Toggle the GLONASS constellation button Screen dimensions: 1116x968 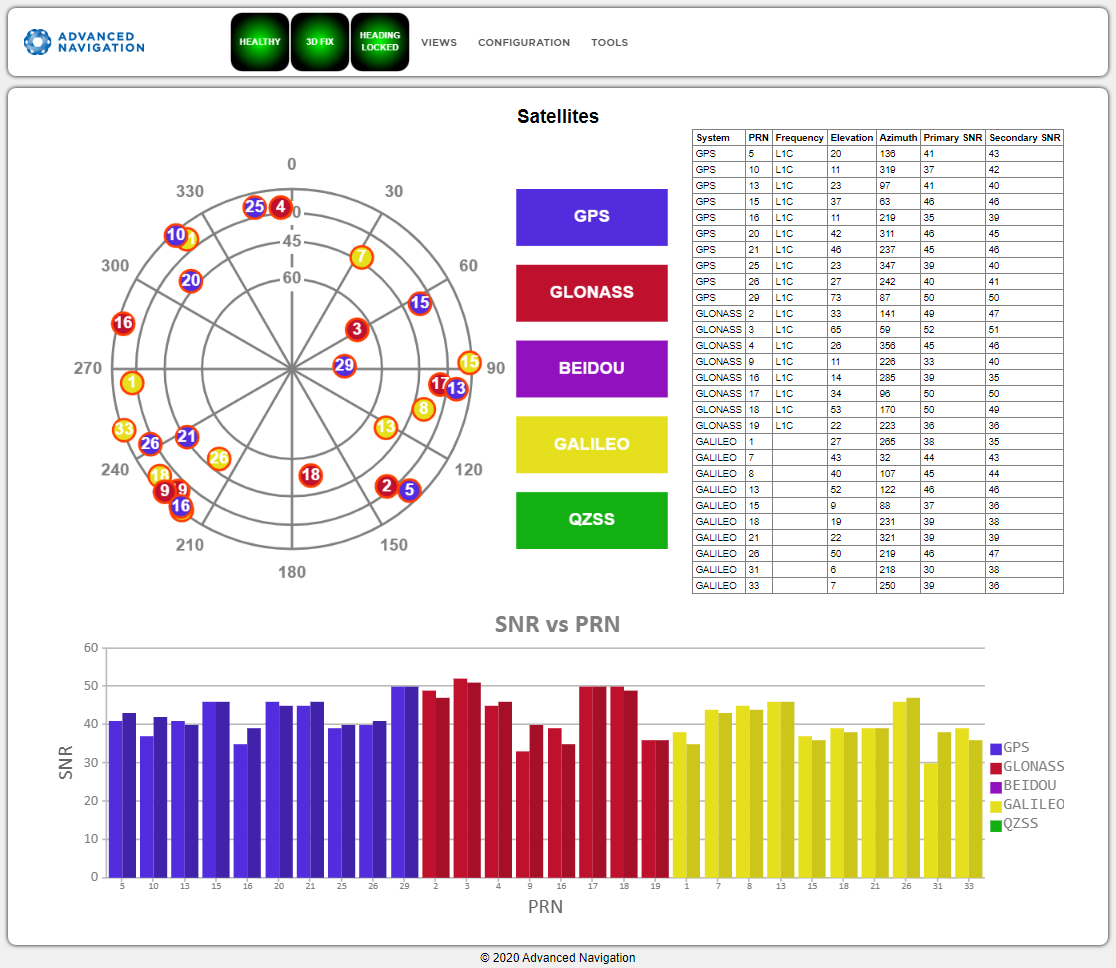pos(591,293)
